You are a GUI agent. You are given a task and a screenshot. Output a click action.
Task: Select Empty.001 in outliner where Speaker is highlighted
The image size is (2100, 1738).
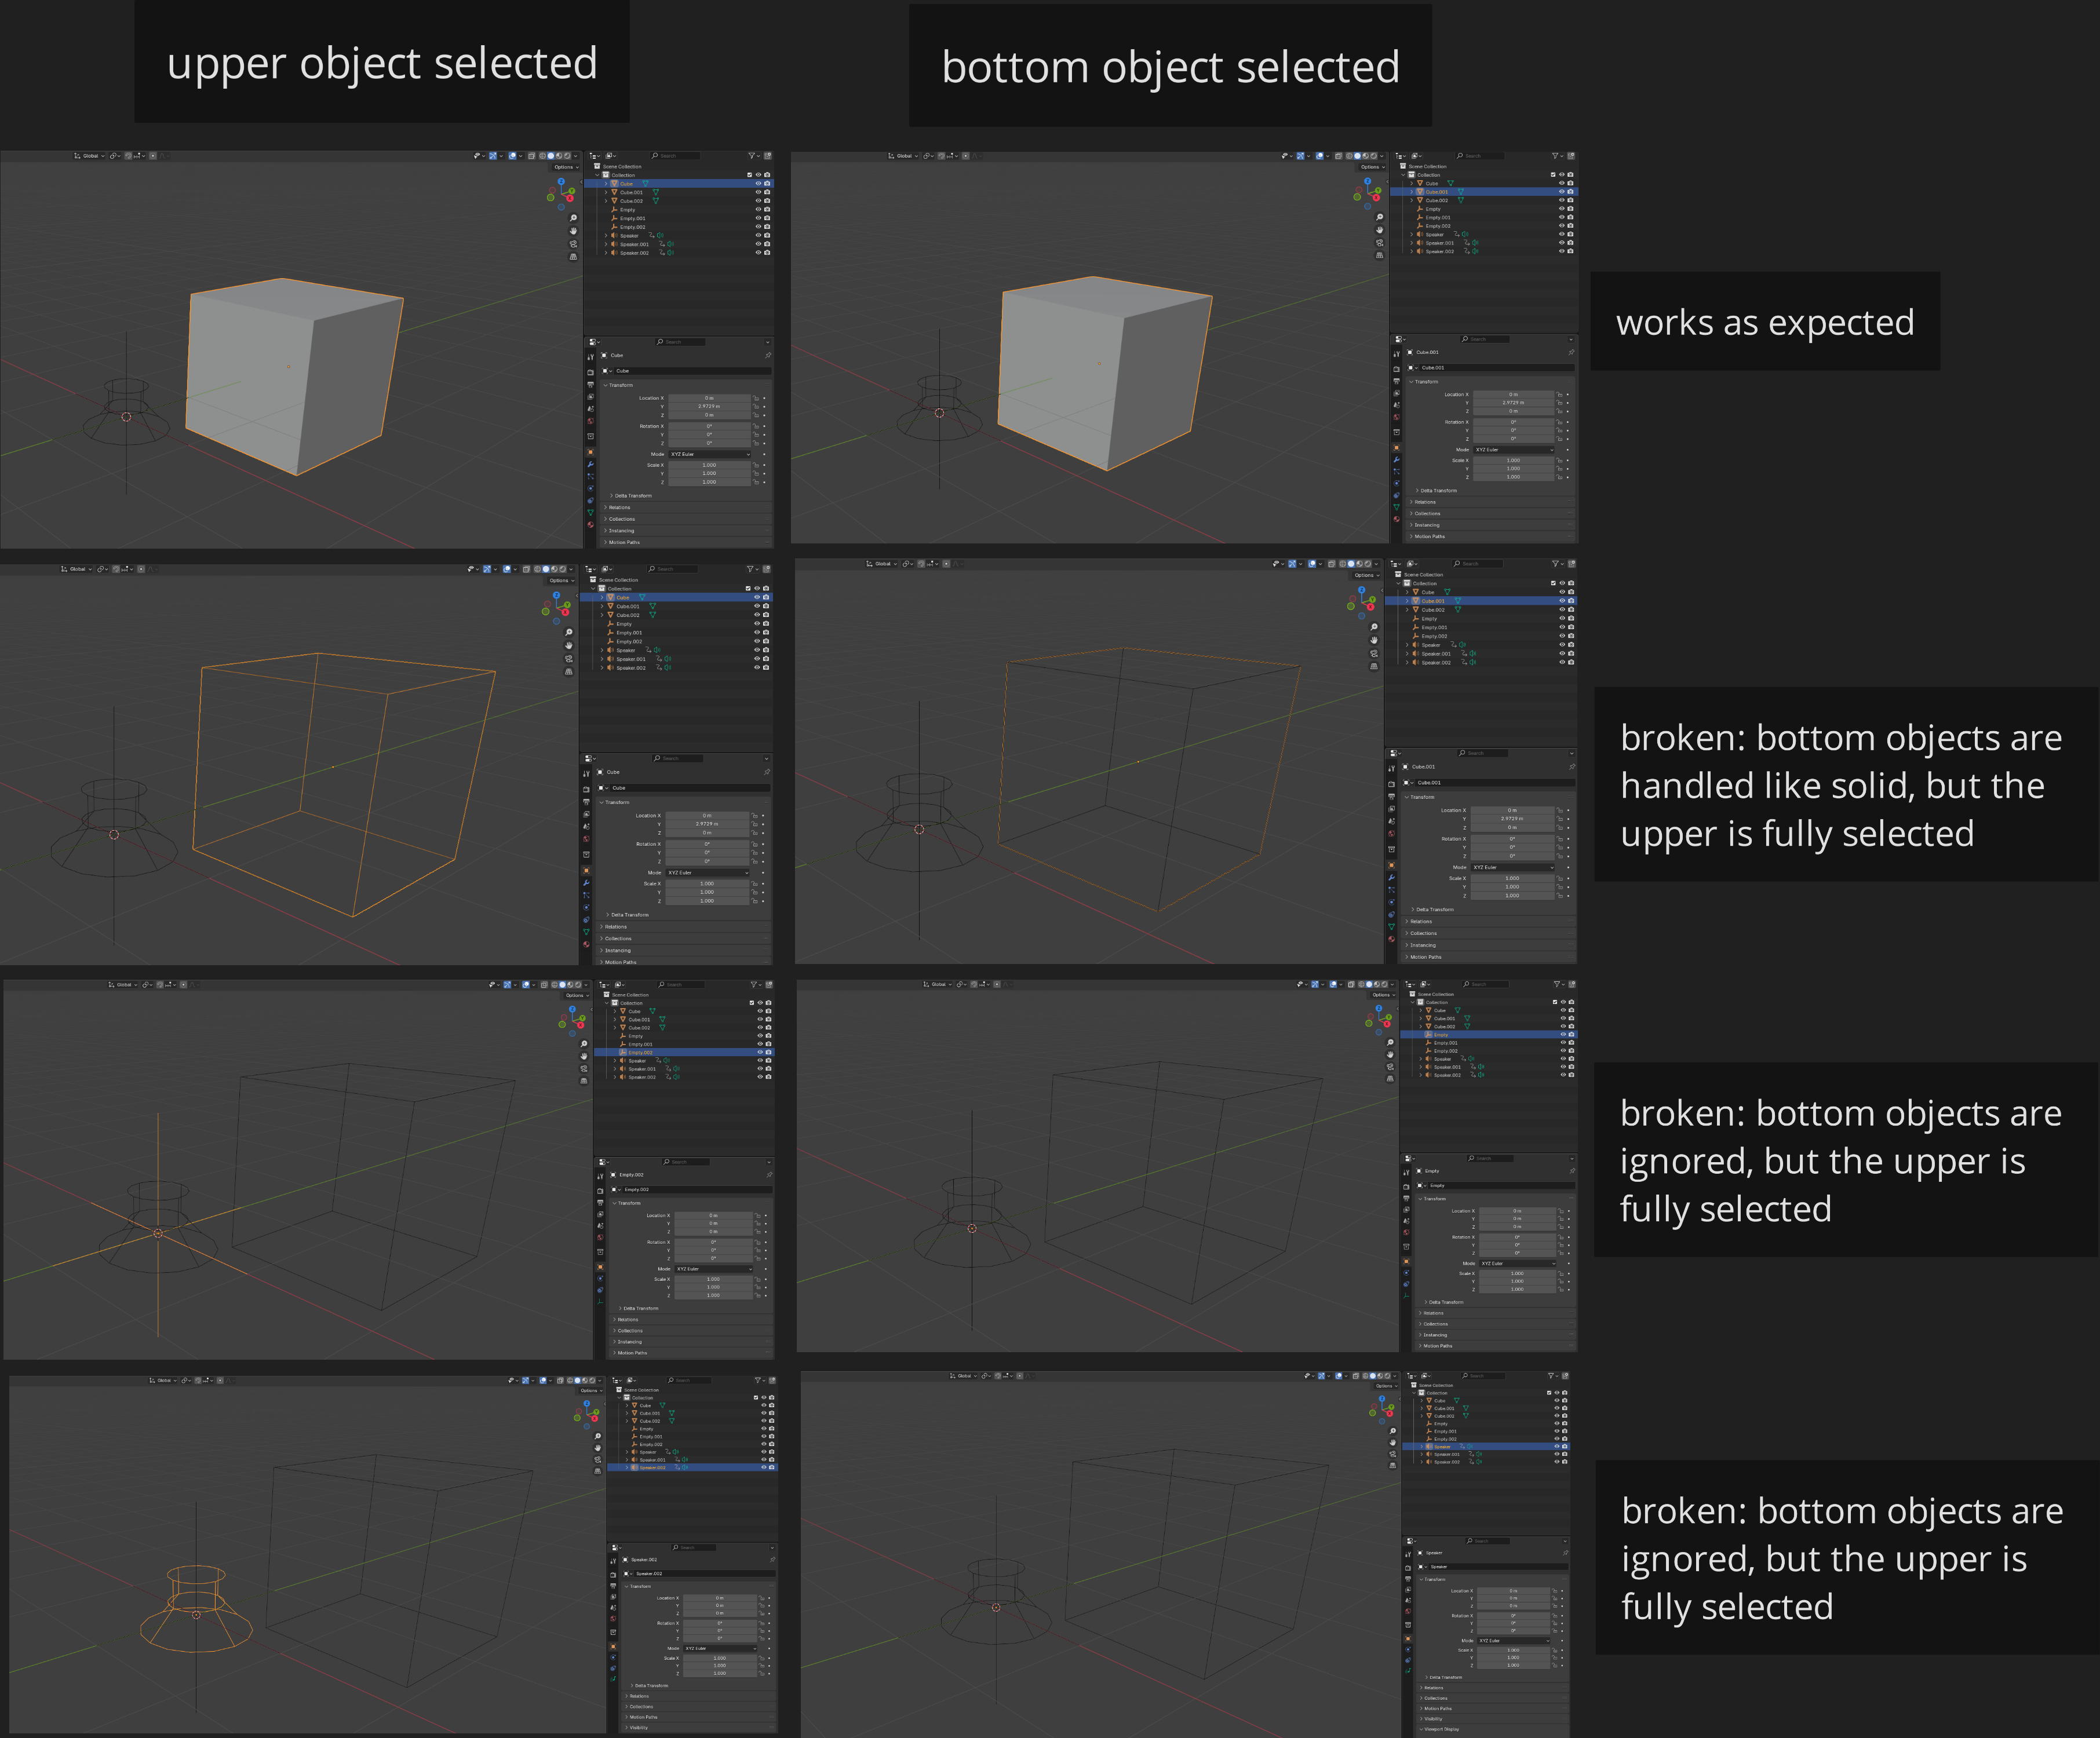pyautogui.click(x=1445, y=1431)
